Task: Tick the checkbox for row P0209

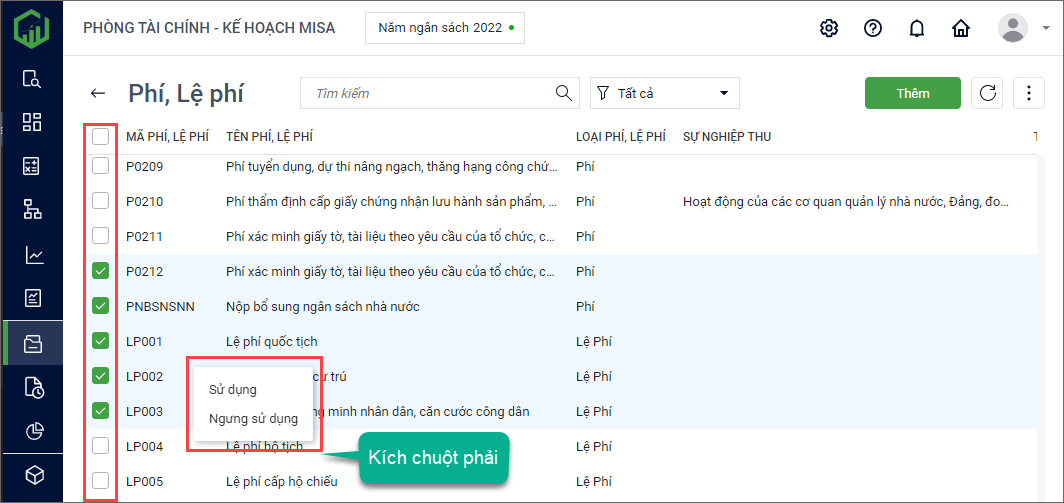Action: 101,166
